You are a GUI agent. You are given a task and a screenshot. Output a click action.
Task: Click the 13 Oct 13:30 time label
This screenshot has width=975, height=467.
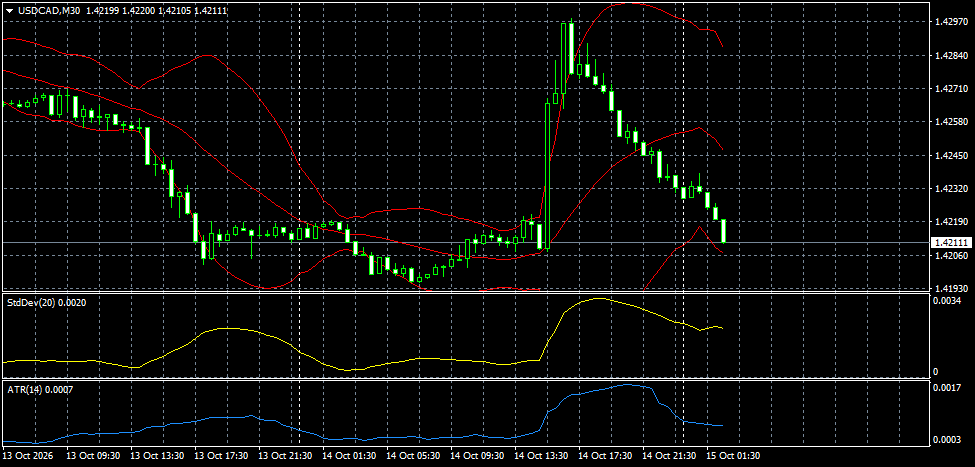(156, 456)
